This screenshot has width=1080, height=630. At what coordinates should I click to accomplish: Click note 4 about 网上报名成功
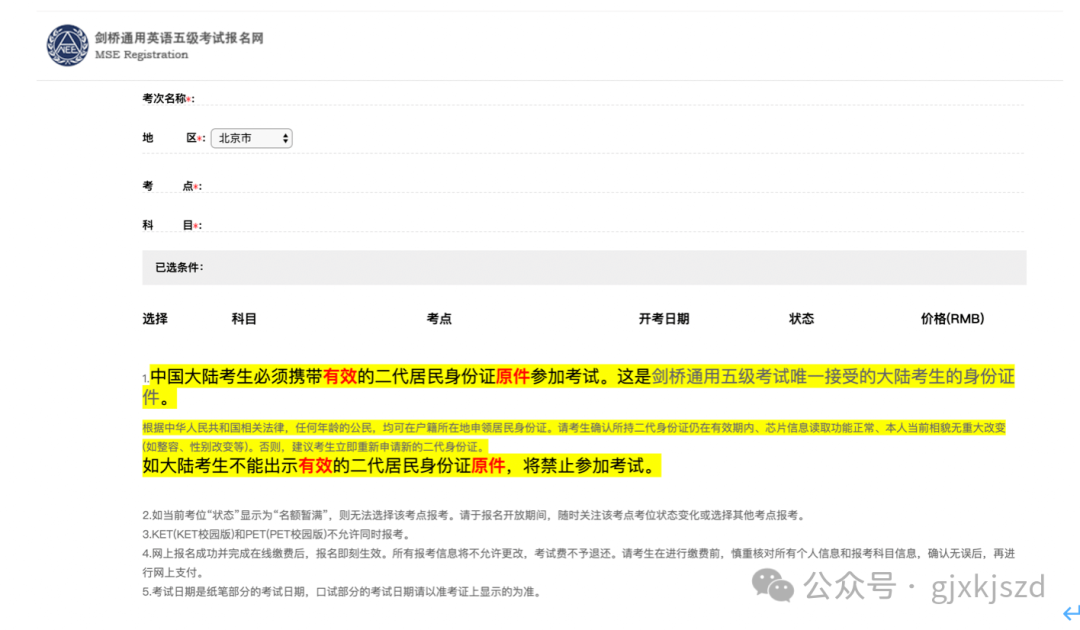[x=579, y=563]
